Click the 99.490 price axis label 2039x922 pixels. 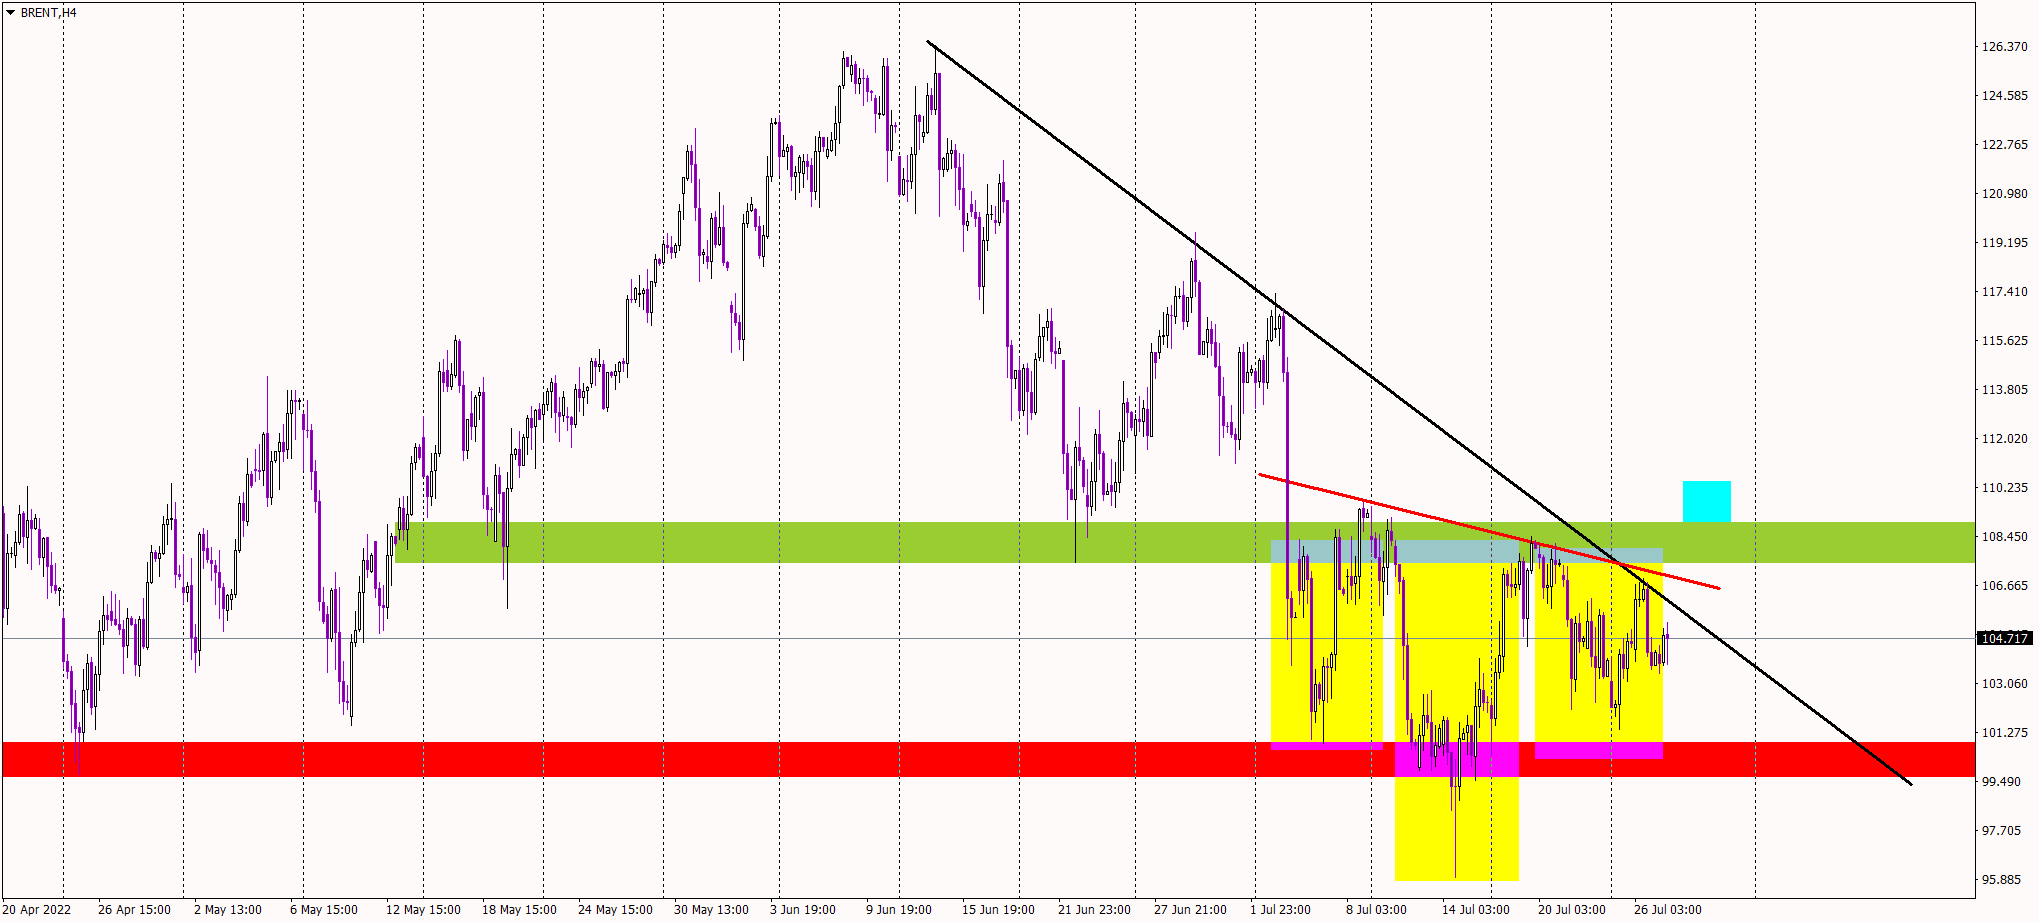pos(2002,781)
